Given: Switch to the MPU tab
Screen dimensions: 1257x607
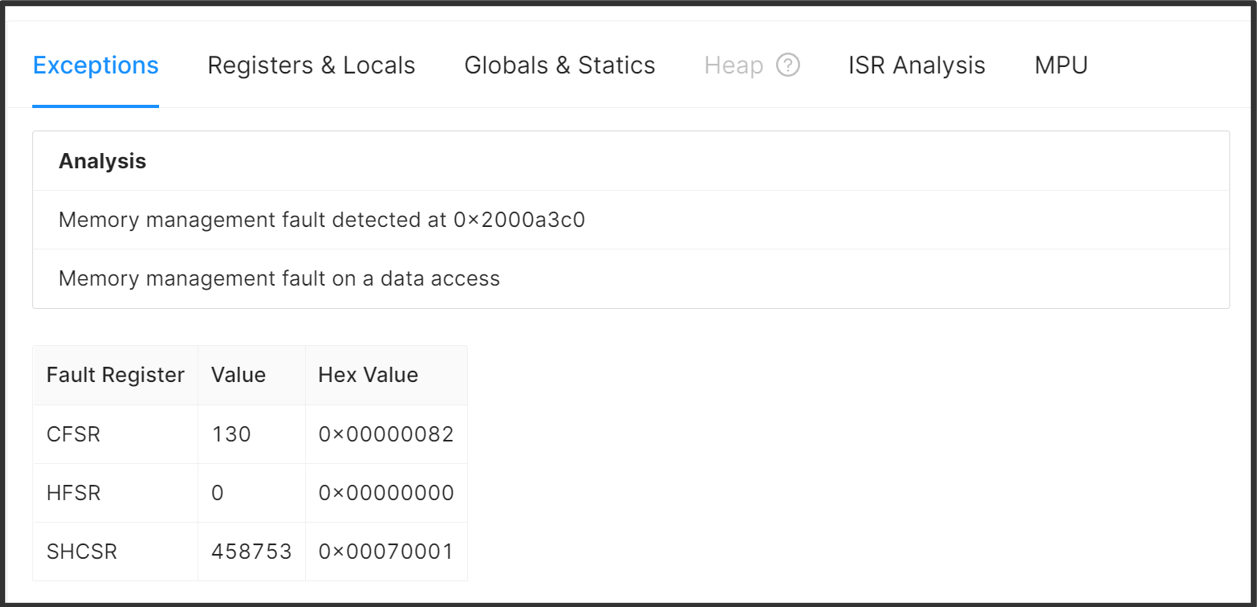Looking at the screenshot, I should [x=1060, y=64].
